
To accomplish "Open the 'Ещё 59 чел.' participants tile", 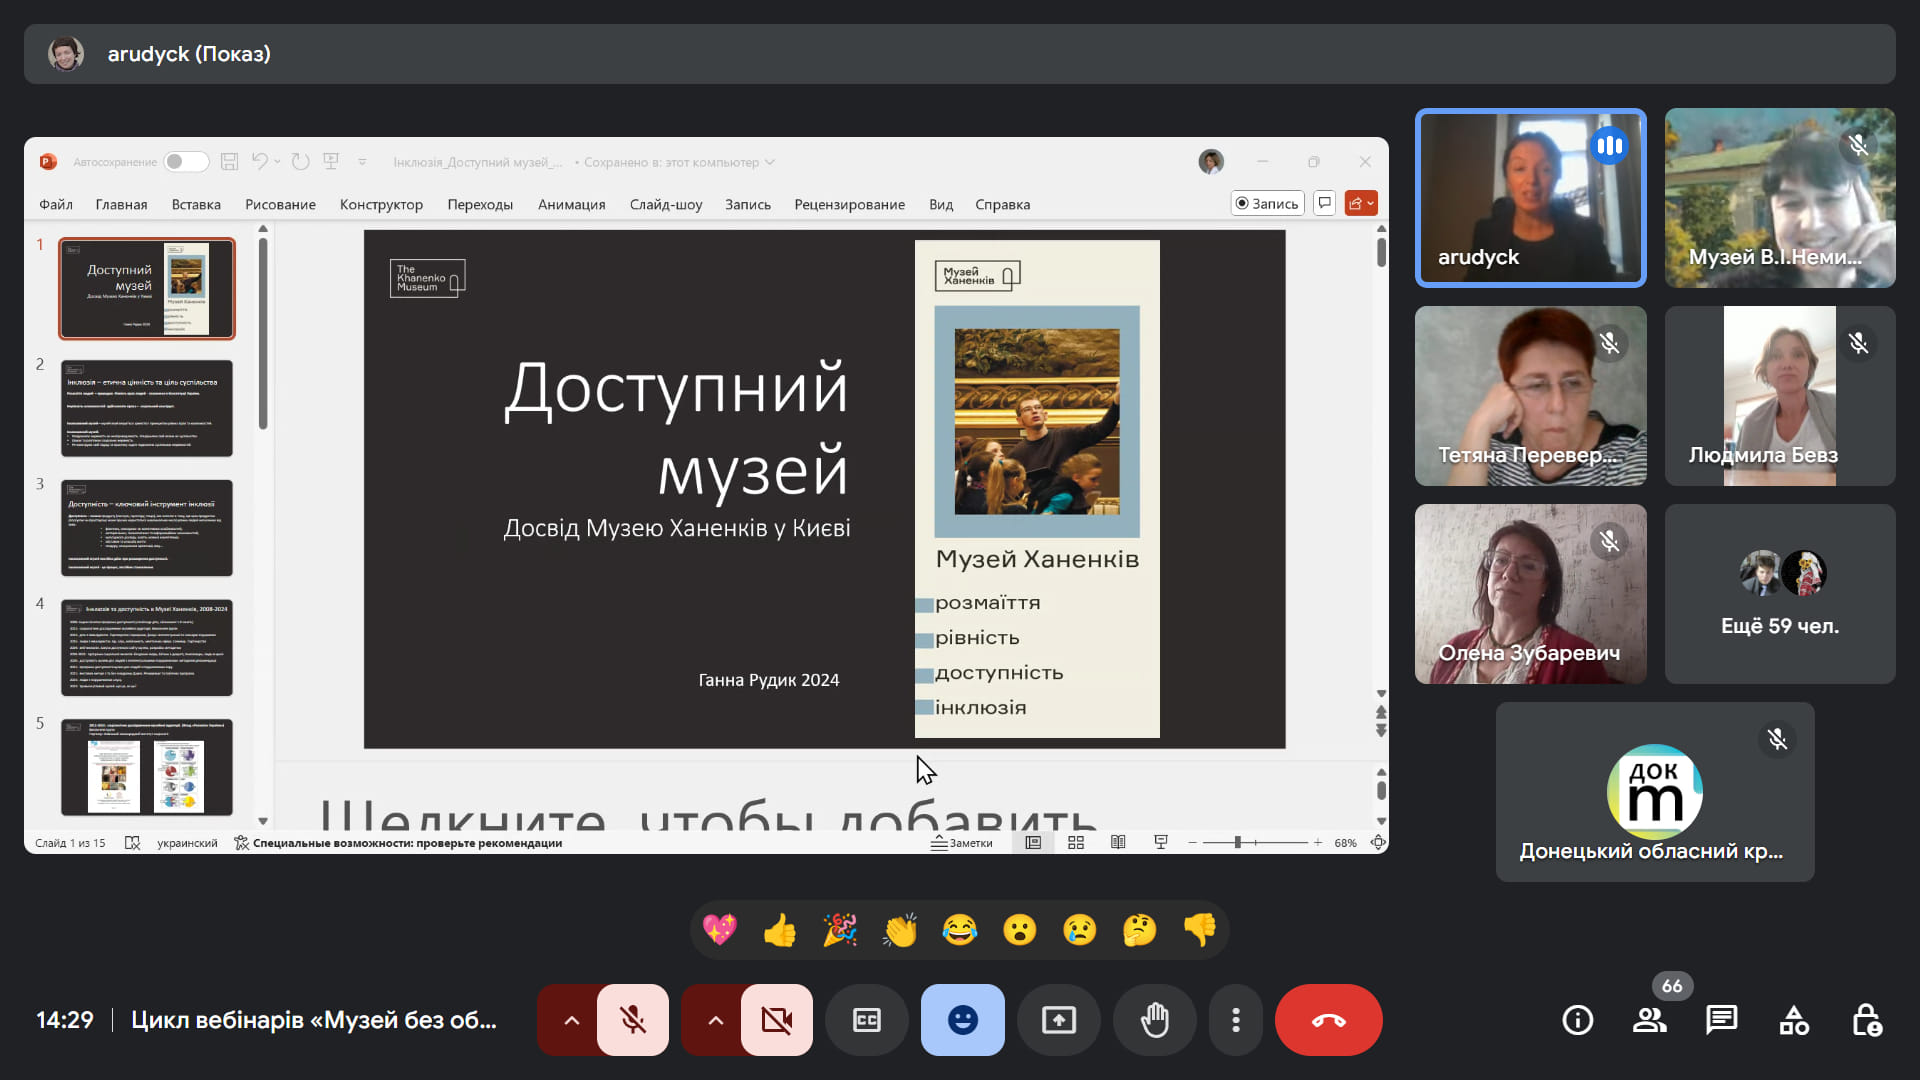I will pos(1780,594).
